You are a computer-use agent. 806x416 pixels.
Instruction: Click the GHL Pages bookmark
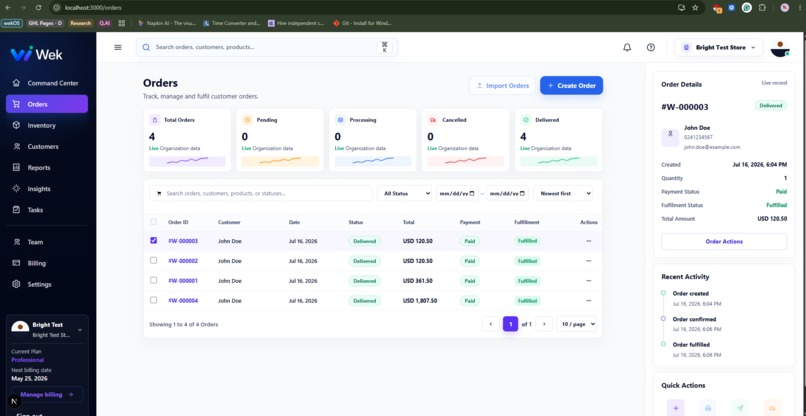[45, 23]
